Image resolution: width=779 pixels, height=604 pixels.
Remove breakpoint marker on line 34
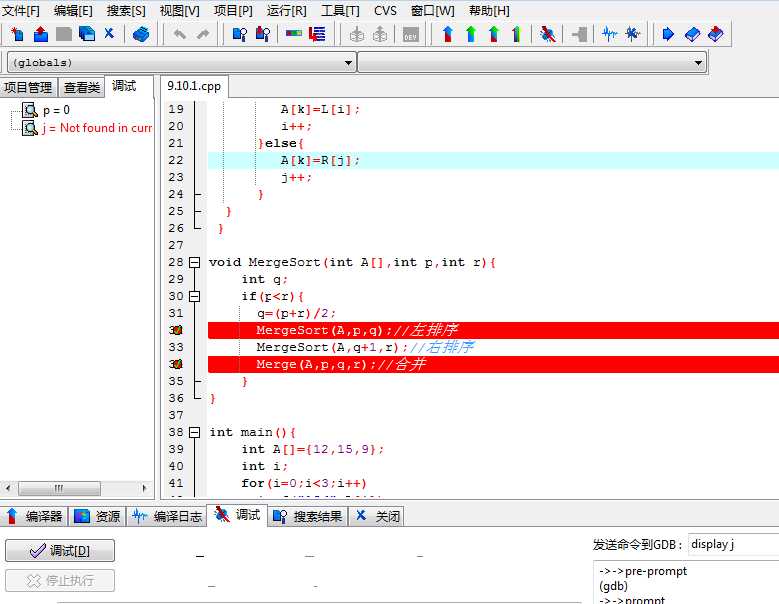tap(176, 364)
